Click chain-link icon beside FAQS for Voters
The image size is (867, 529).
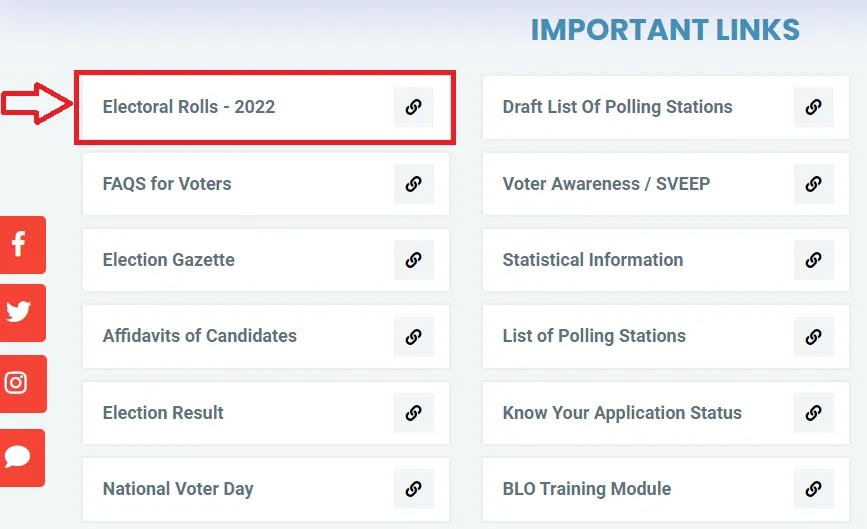(x=414, y=184)
